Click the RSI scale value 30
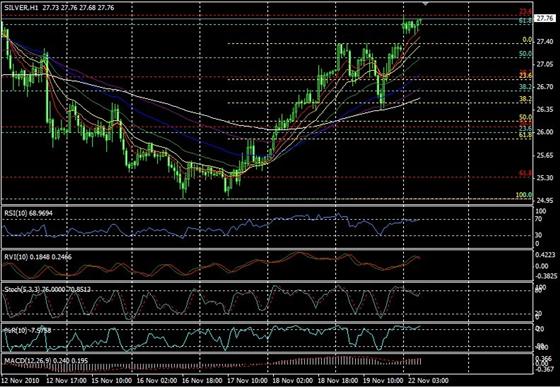560x387 pixels. [539, 235]
